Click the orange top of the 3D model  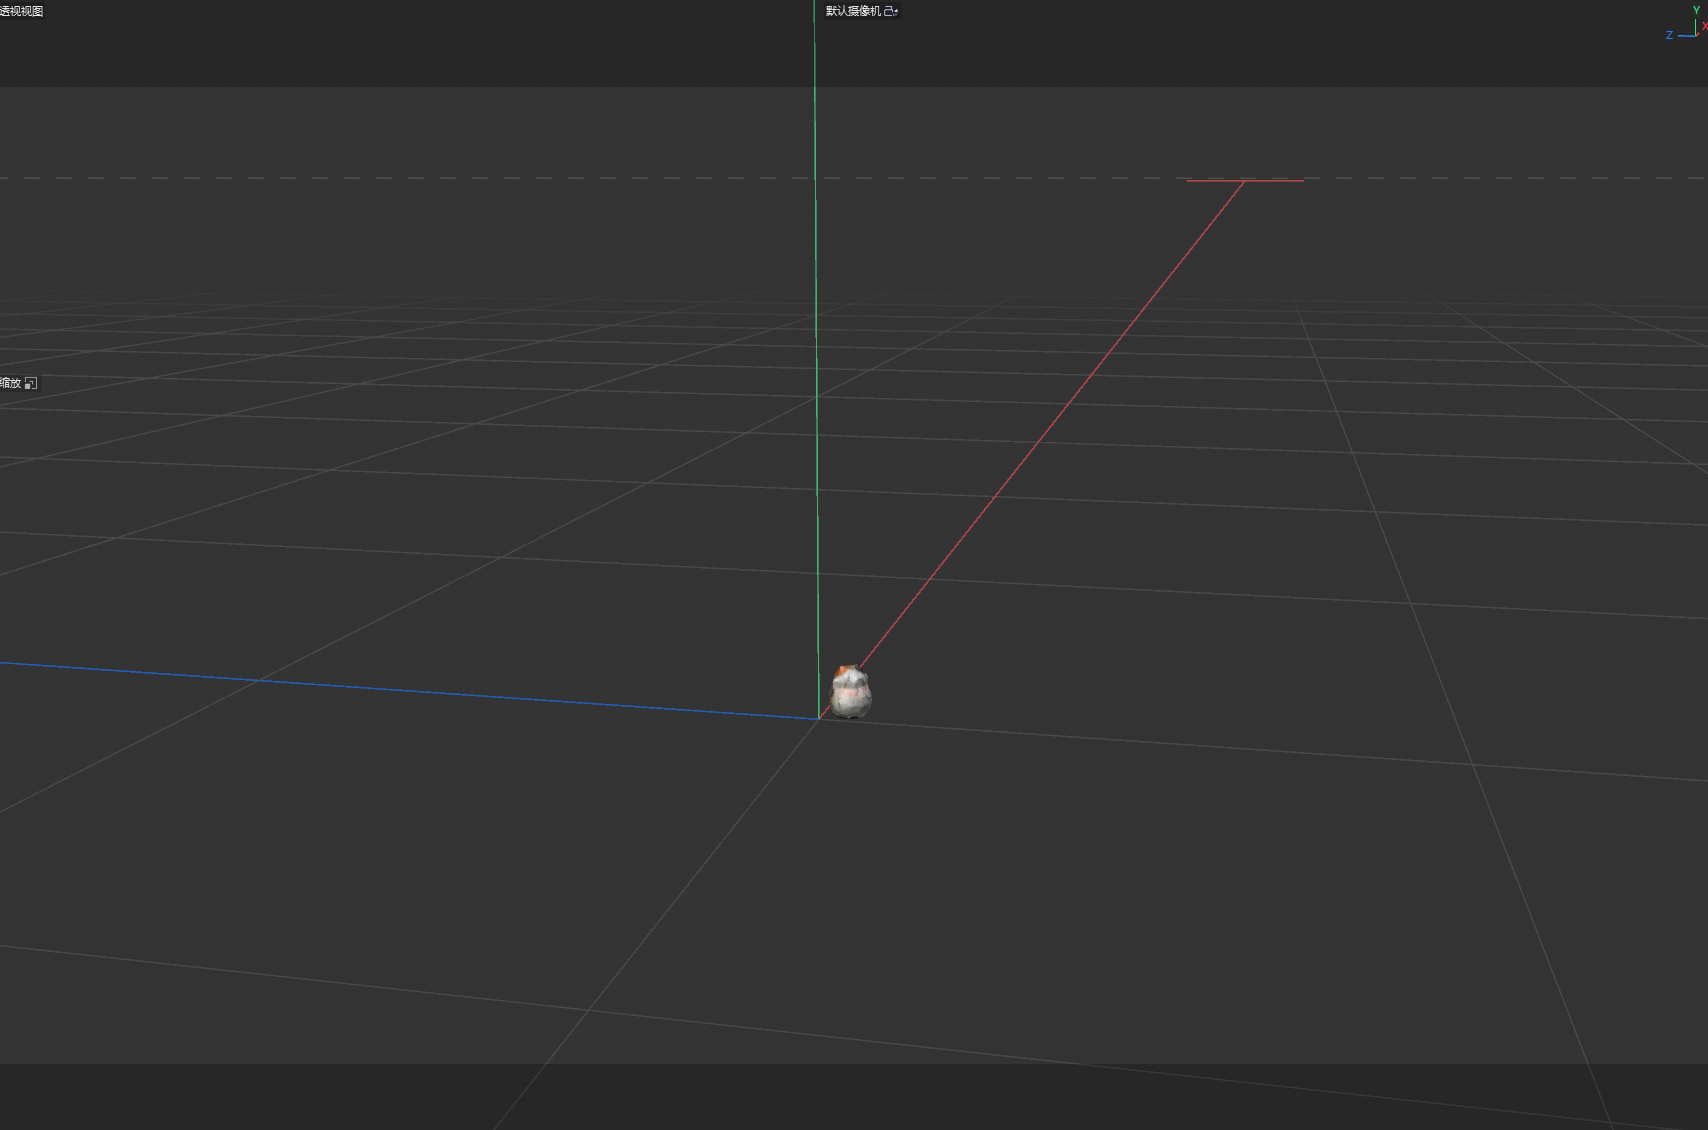tap(846, 672)
